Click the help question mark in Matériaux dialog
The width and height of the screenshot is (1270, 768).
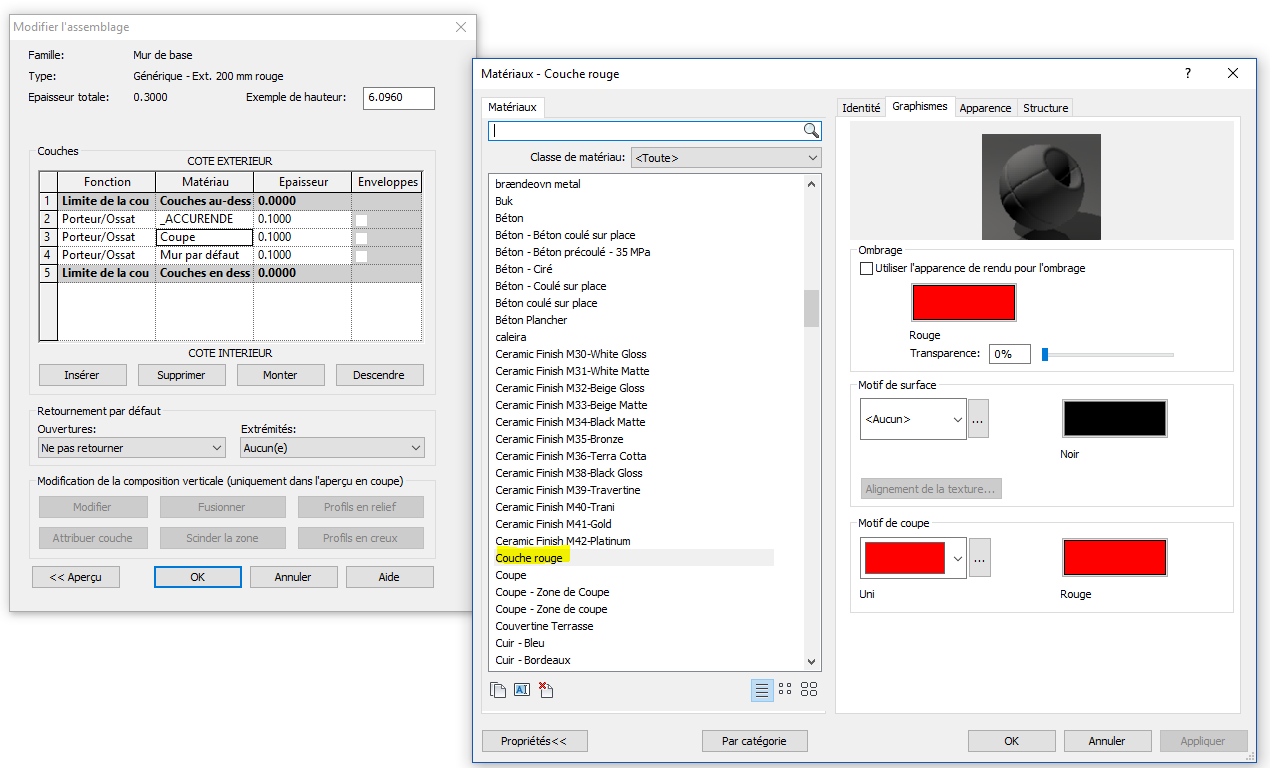coord(1188,73)
